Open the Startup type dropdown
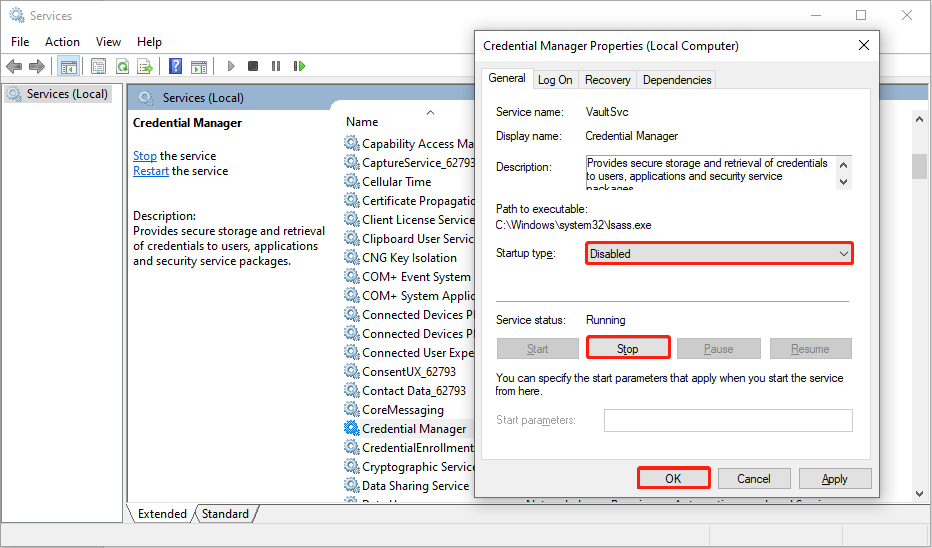This screenshot has width=932, height=548. pyautogui.click(x=719, y=253)
